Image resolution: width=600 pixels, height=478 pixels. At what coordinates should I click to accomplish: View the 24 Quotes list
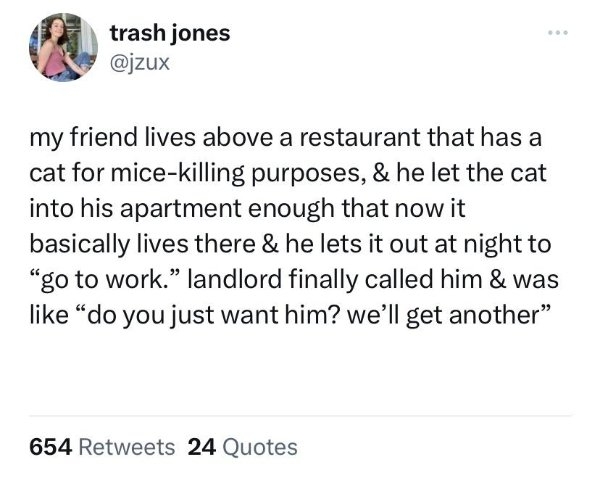(x=242, y=446)
